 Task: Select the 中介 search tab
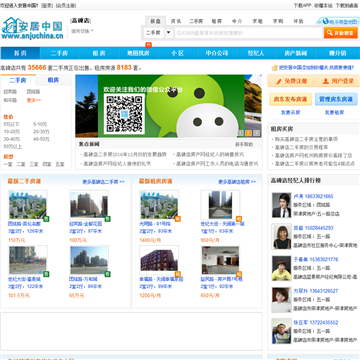click(237, 21)
